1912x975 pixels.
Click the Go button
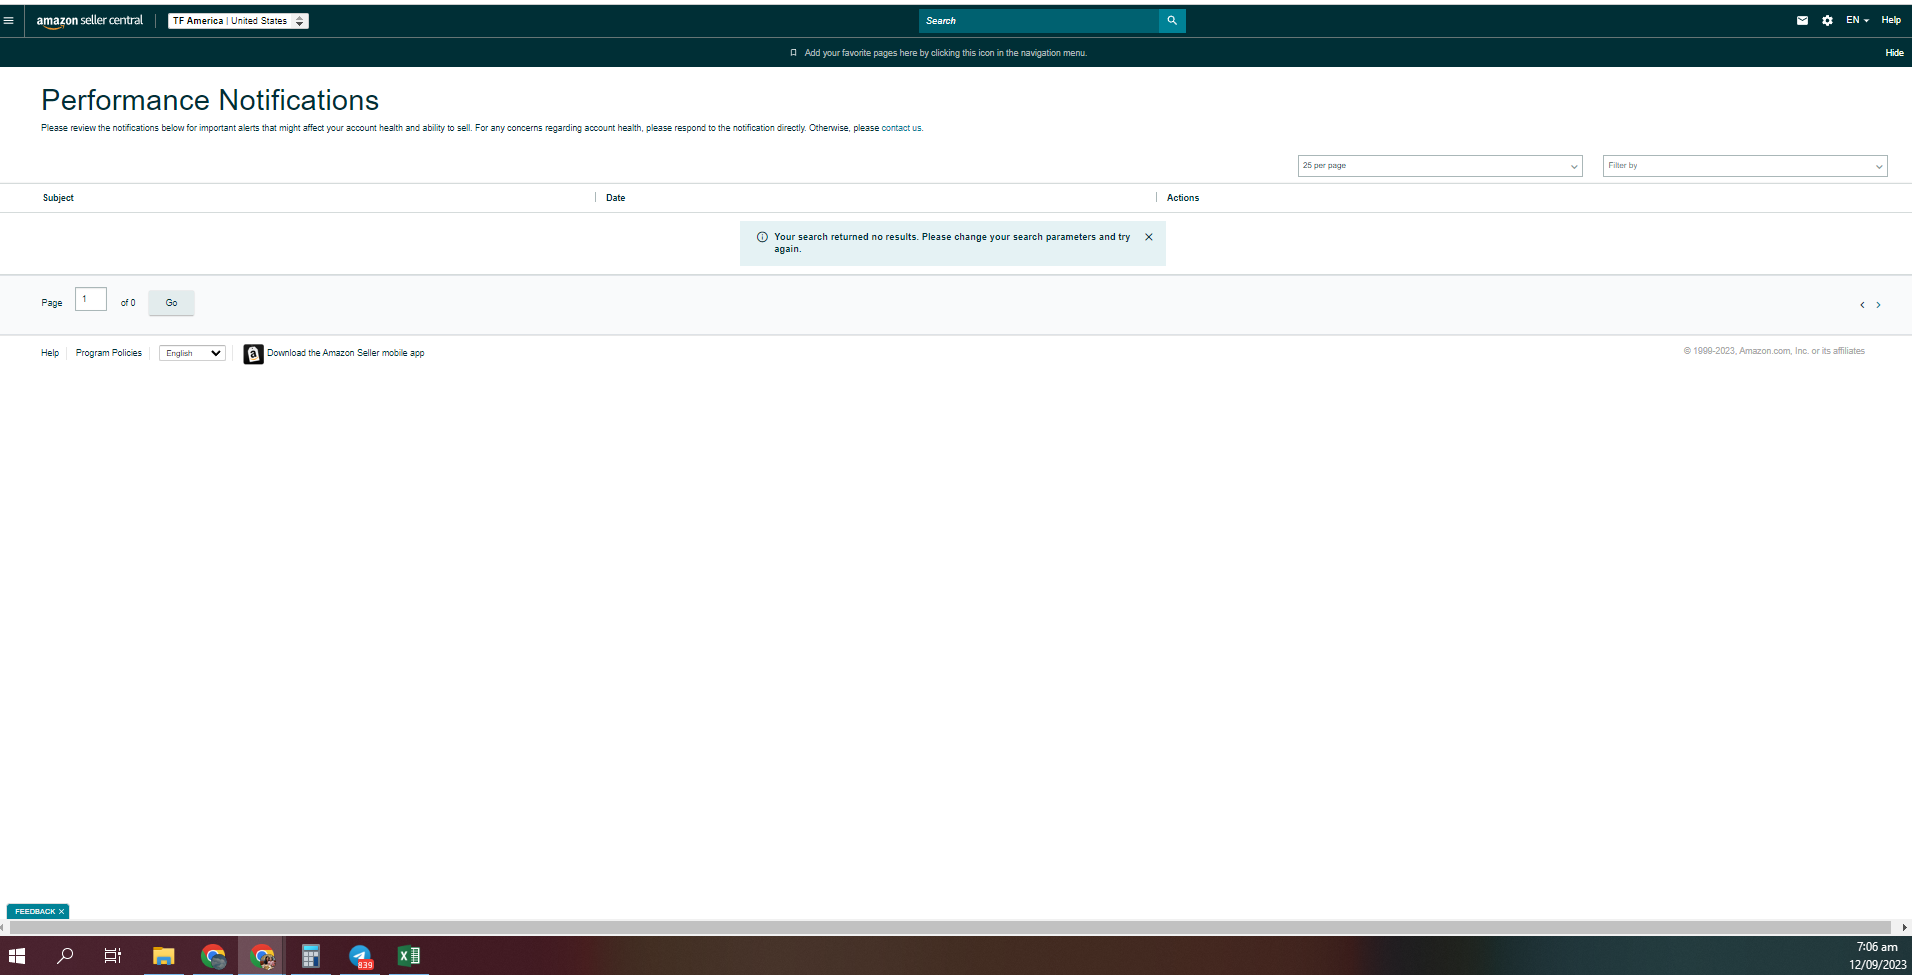tap(171, 303)
